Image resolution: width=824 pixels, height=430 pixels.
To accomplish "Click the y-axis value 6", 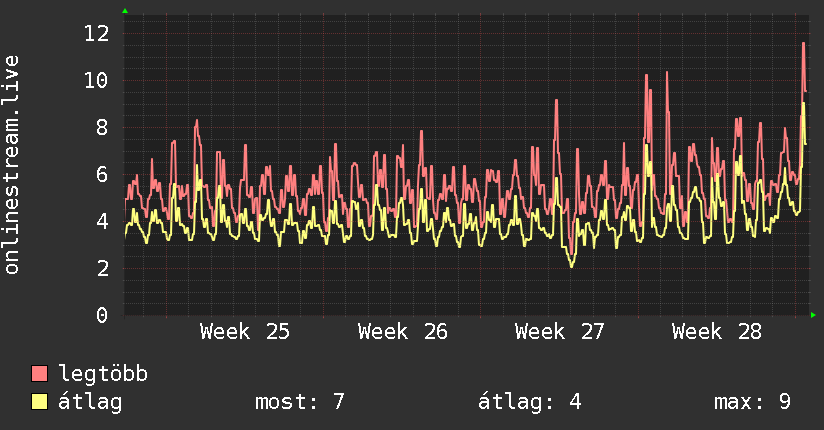I will point(102,174).
